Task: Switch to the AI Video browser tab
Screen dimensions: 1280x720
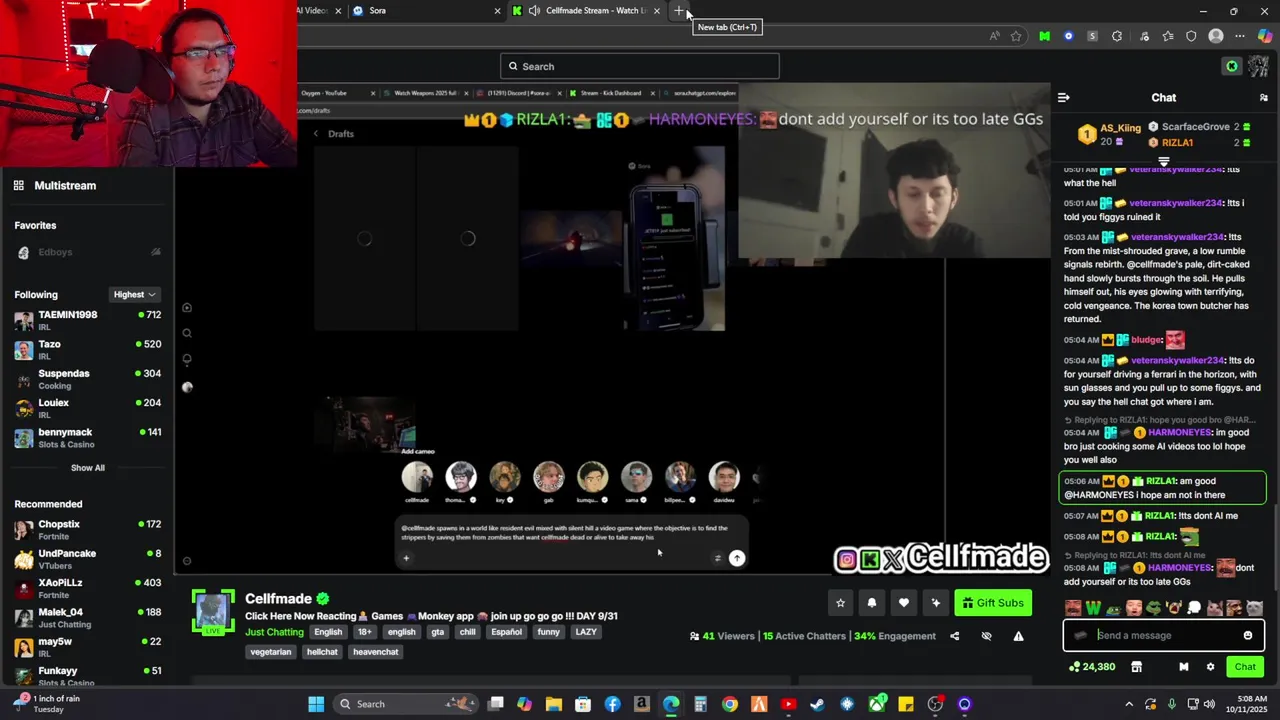Action: [x=320, y=11]
